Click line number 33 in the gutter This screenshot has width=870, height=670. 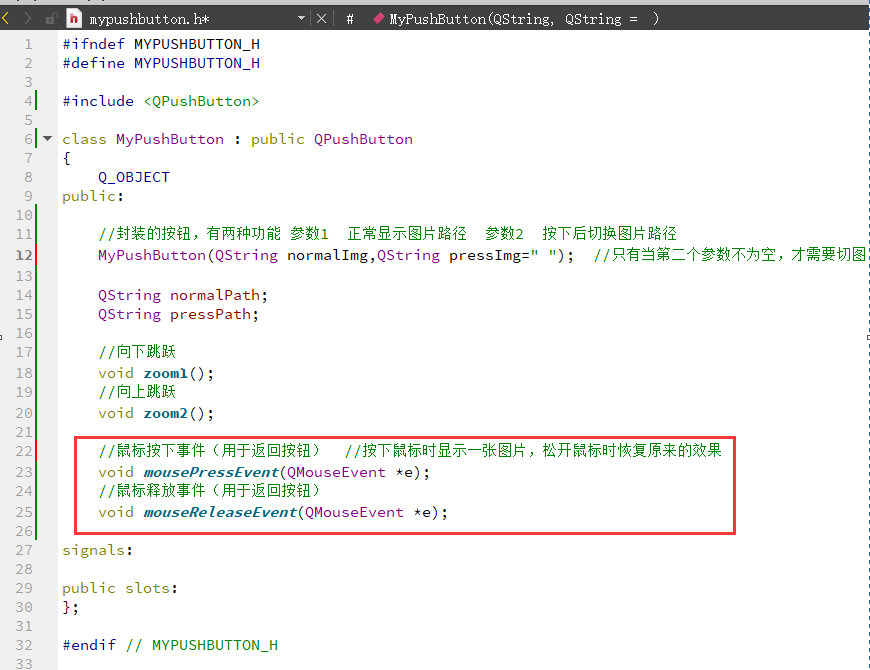pyautogui.click(x=24, y=663)
